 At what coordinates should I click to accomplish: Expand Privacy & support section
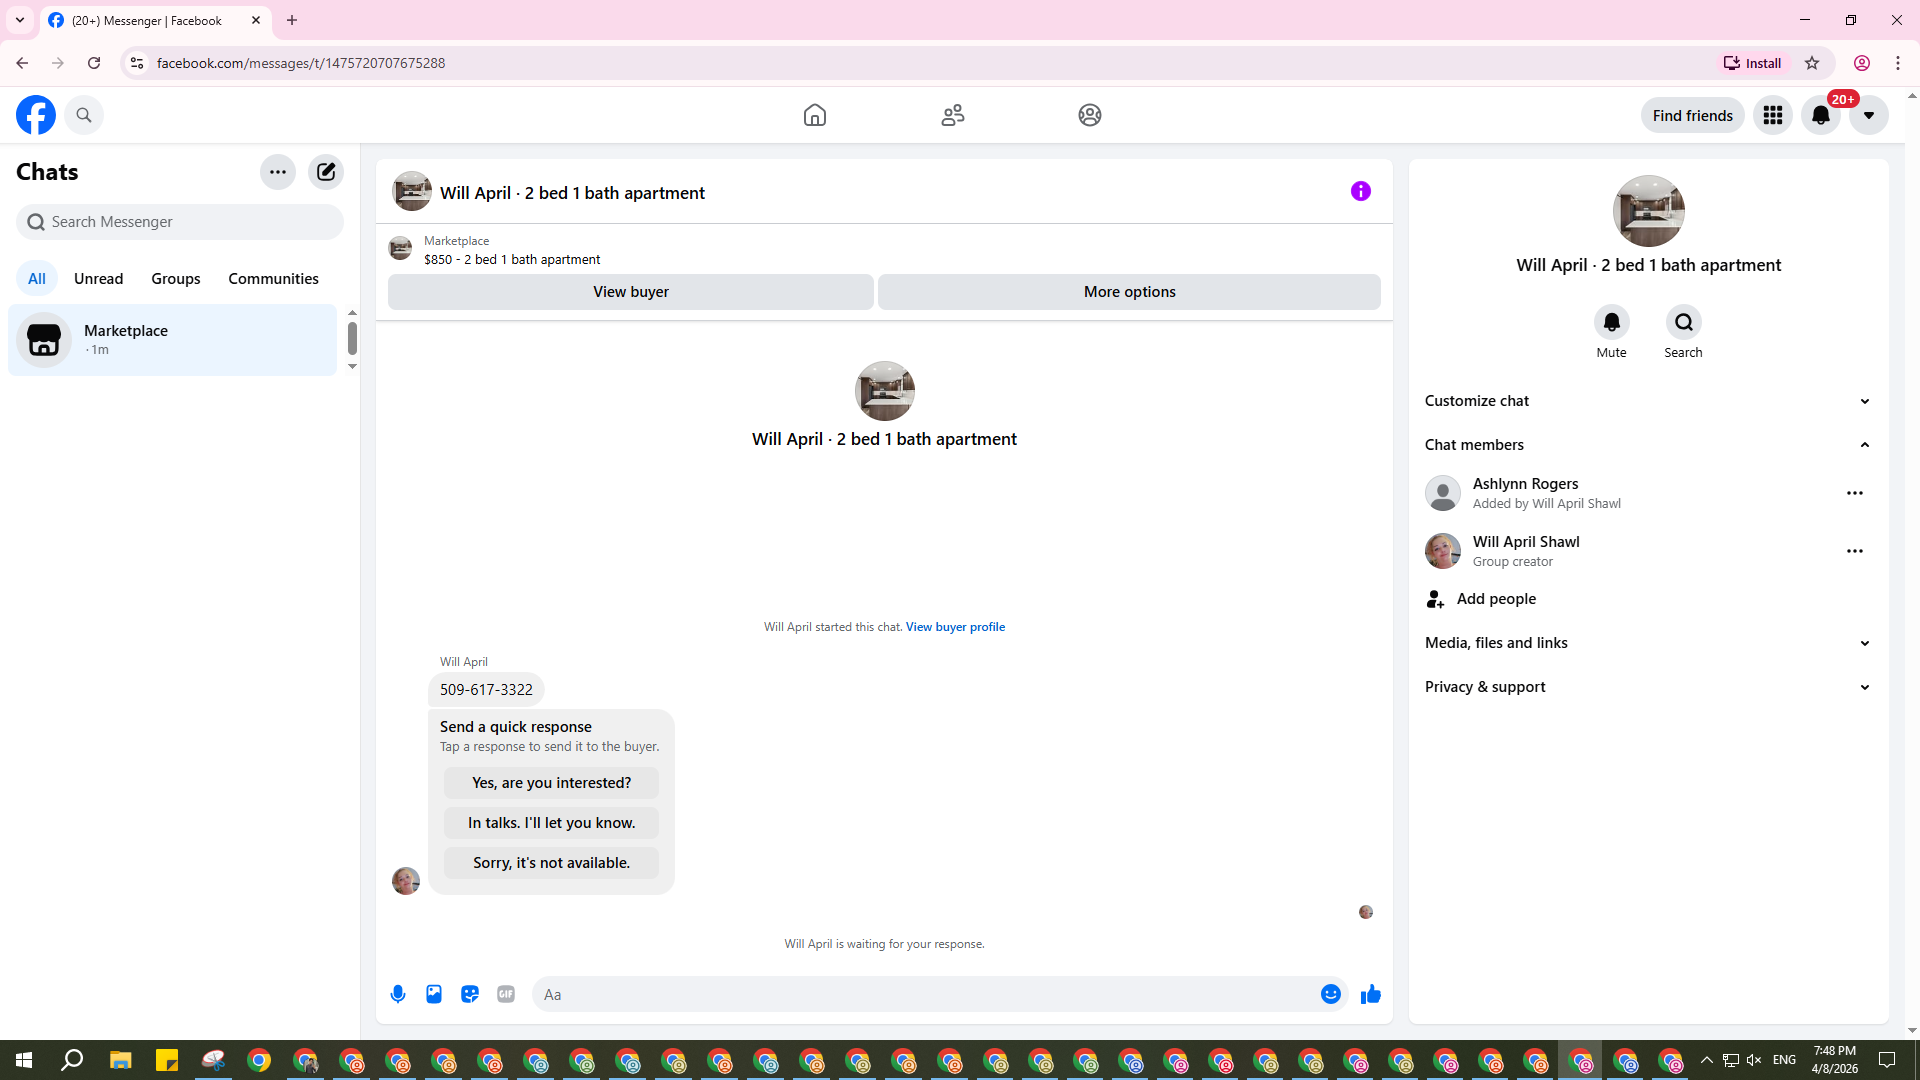click(x=1864, y=687)
